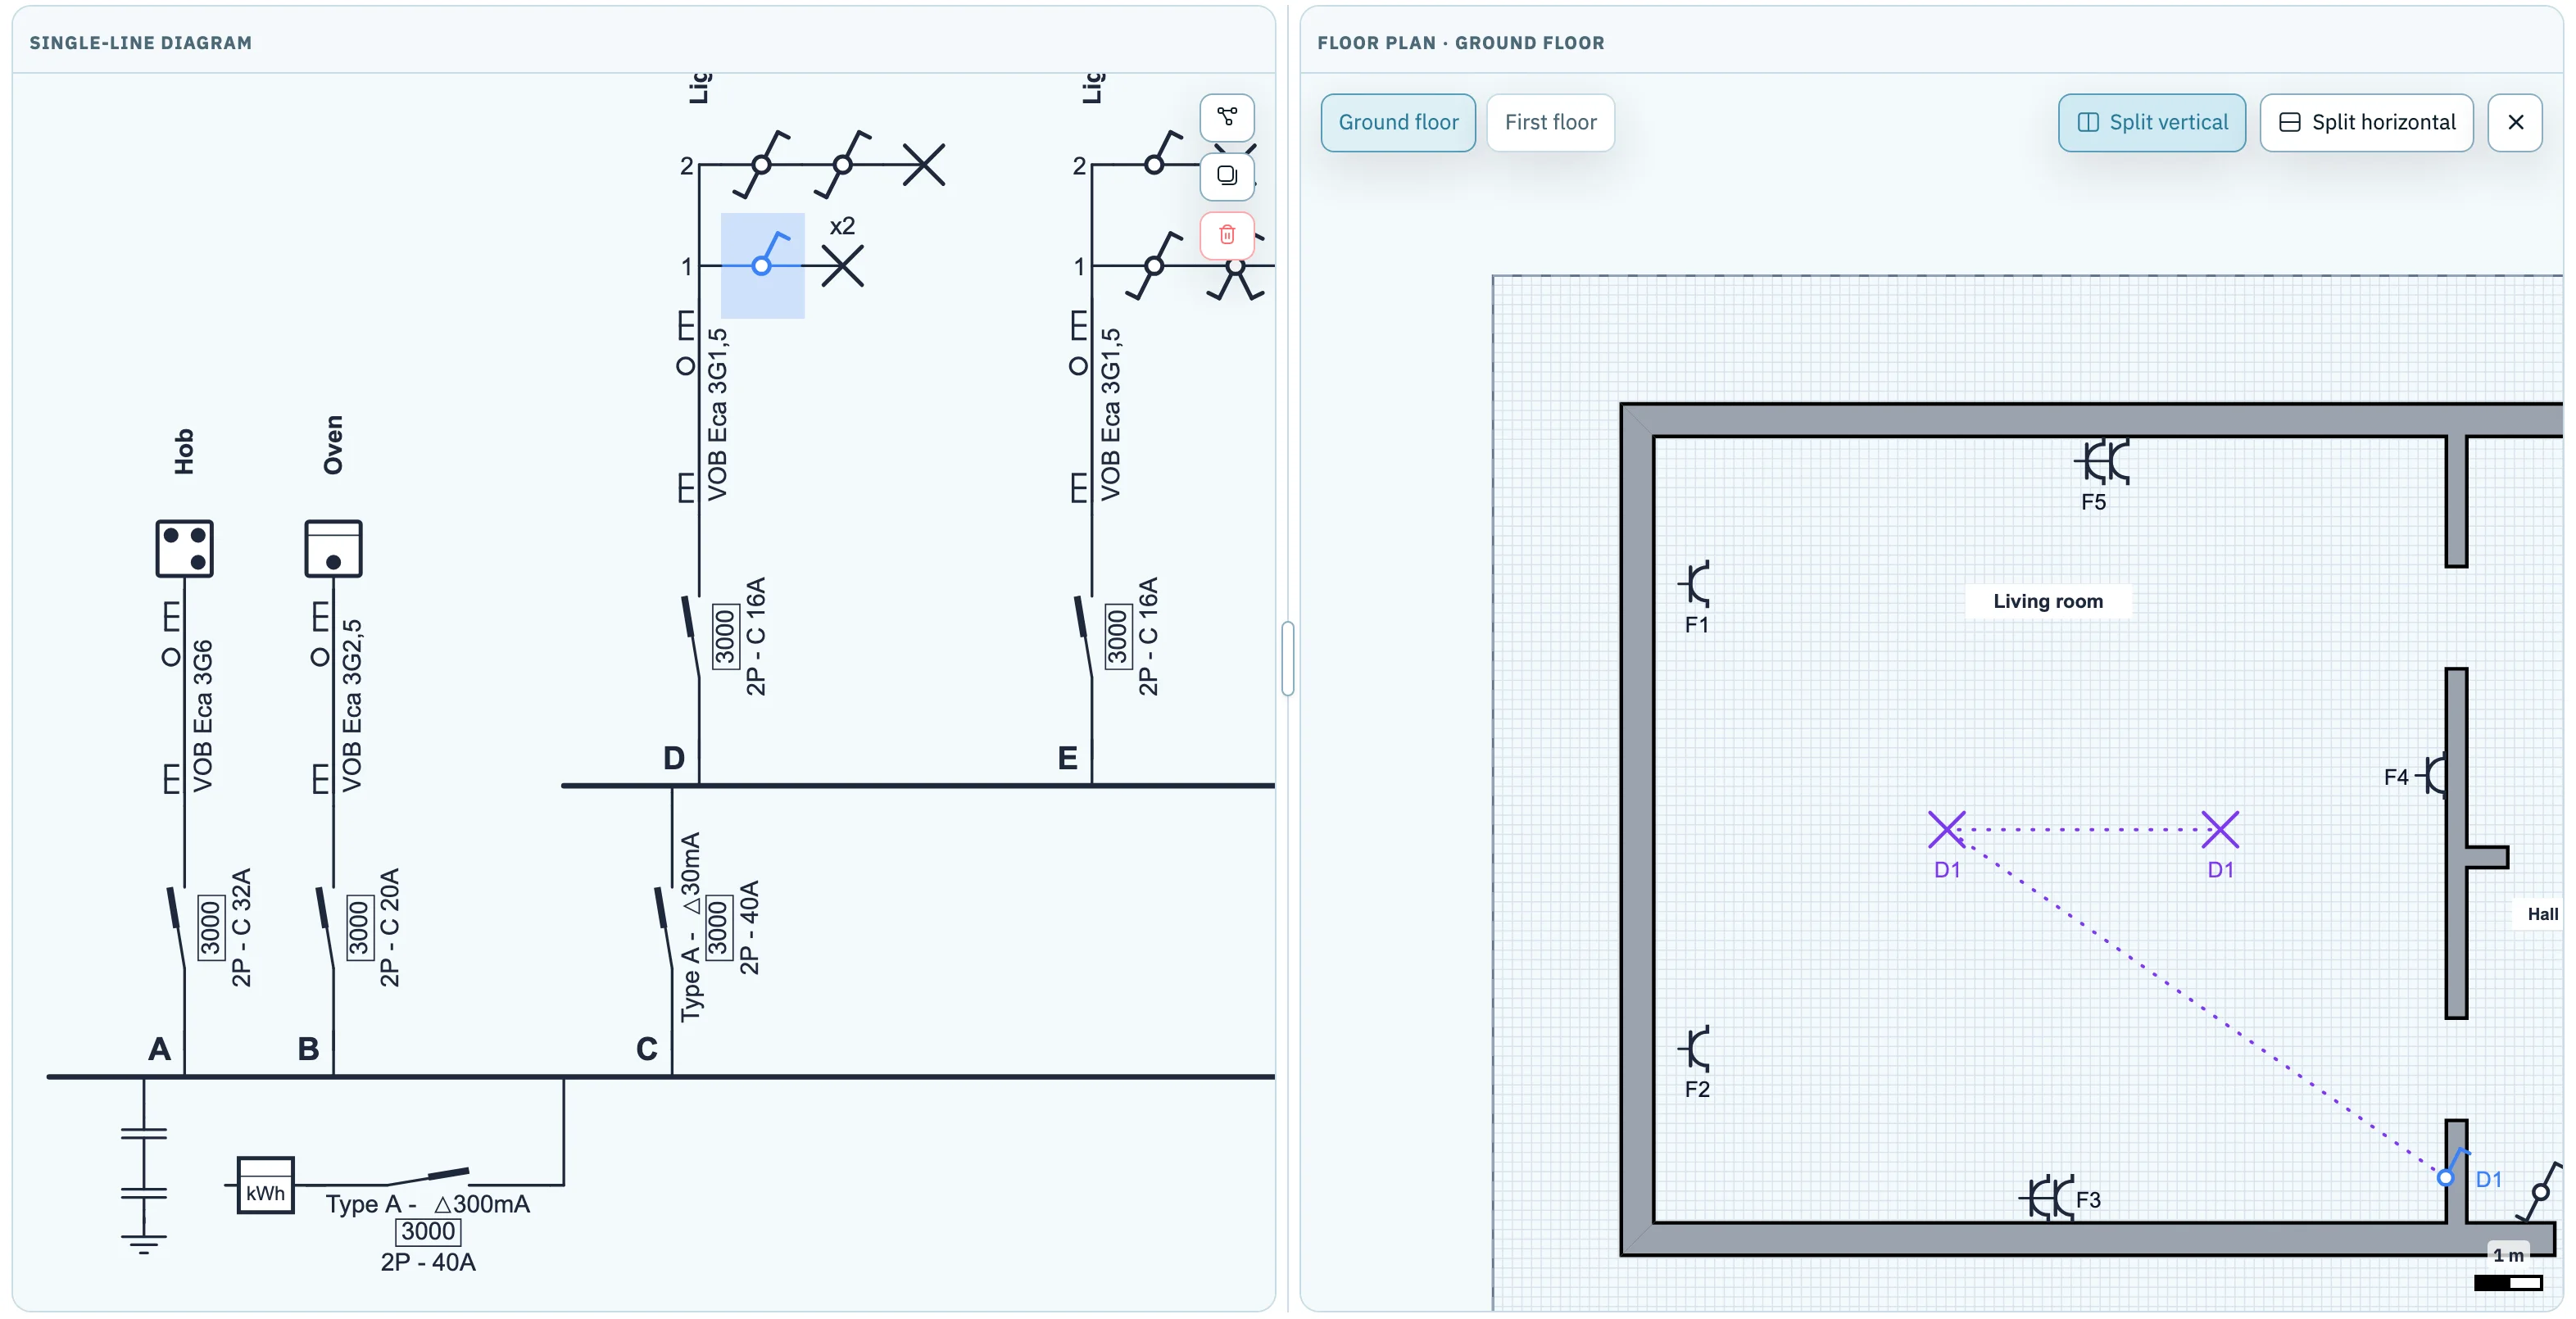Select the circuit E 16A breaker
The image size is (2576, 1319).
point(1085,637)
